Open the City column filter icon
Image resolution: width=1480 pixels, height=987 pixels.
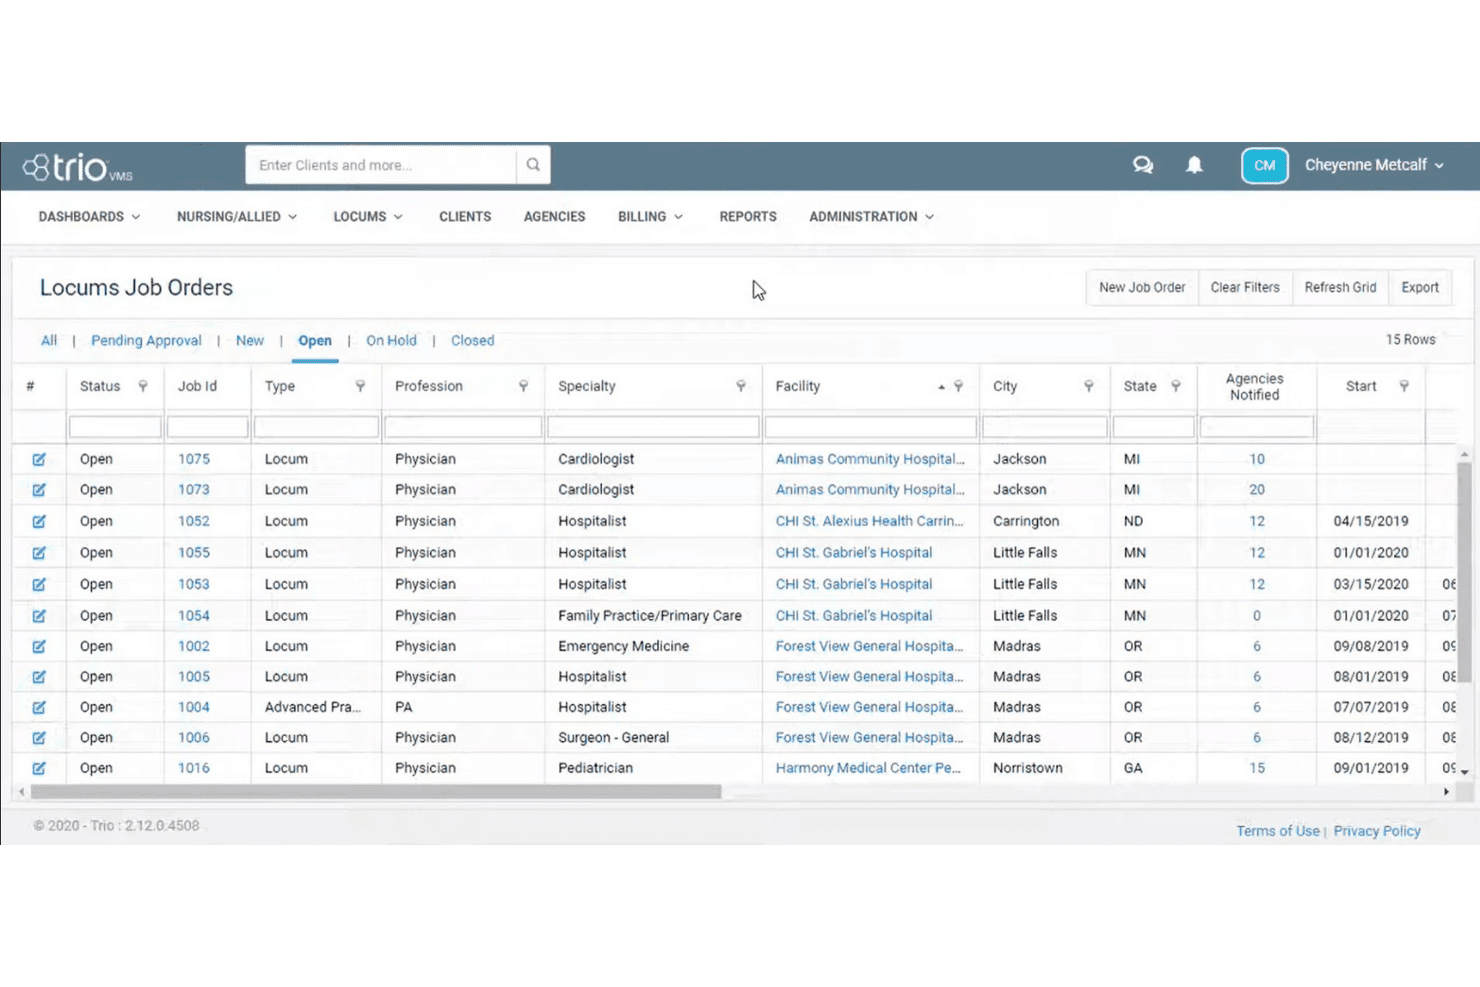tap(1089, 386)
